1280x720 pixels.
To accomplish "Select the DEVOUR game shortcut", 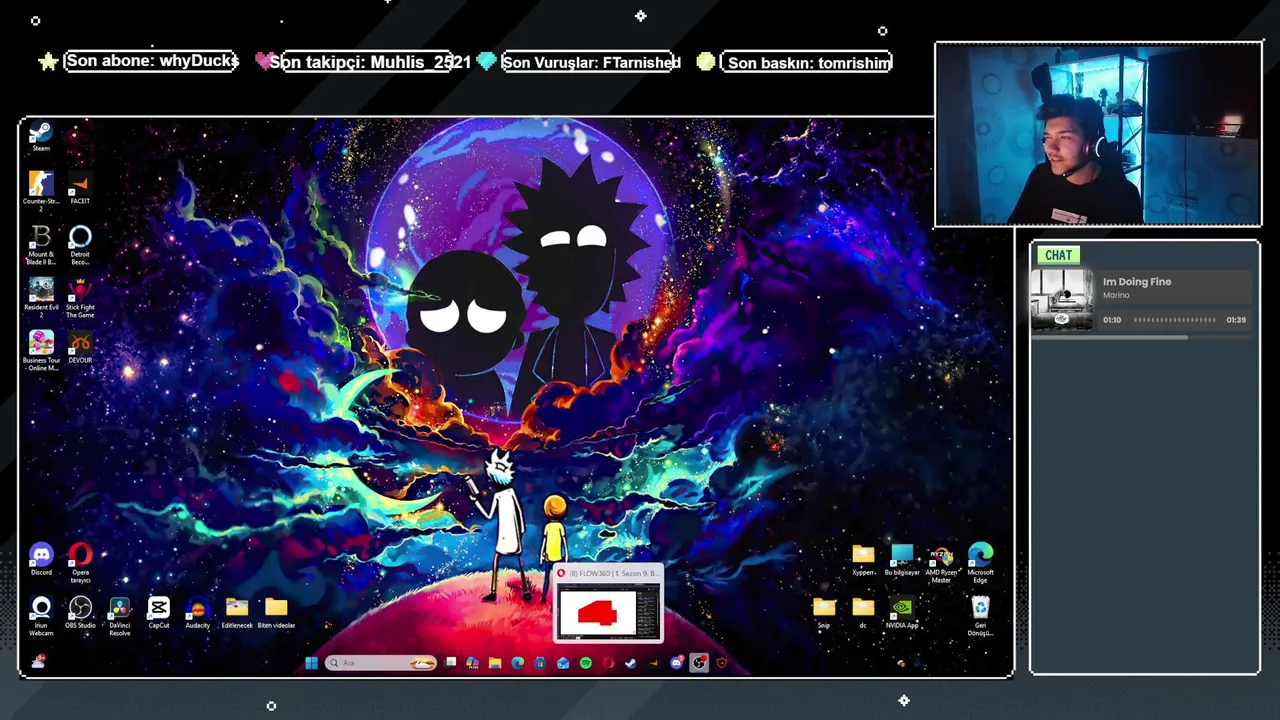I will click(x=80, y=346).
